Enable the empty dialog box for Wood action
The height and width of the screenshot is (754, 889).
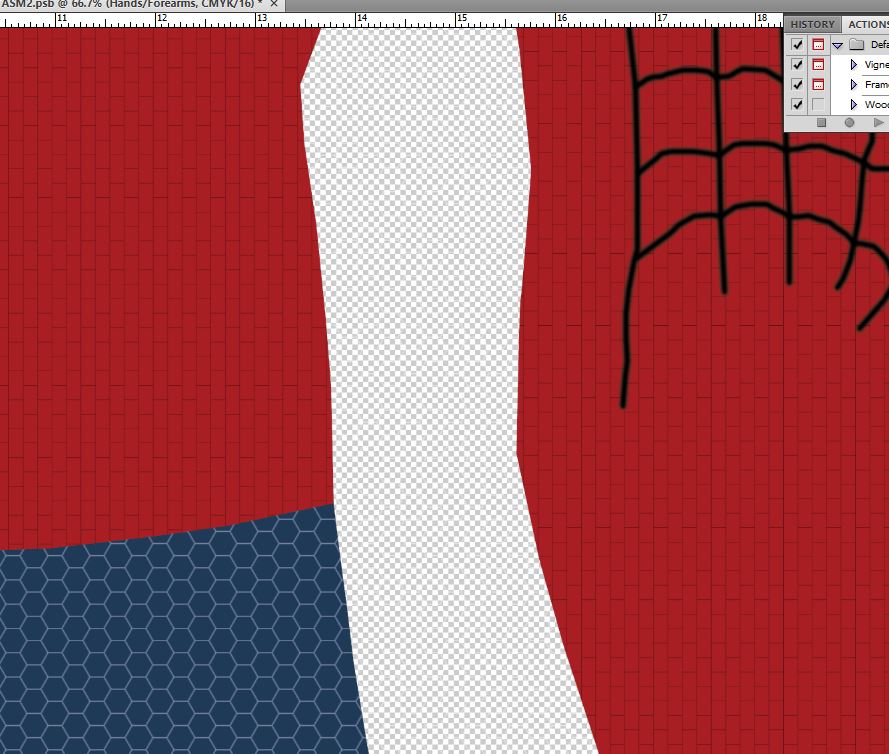click(818, 104)
